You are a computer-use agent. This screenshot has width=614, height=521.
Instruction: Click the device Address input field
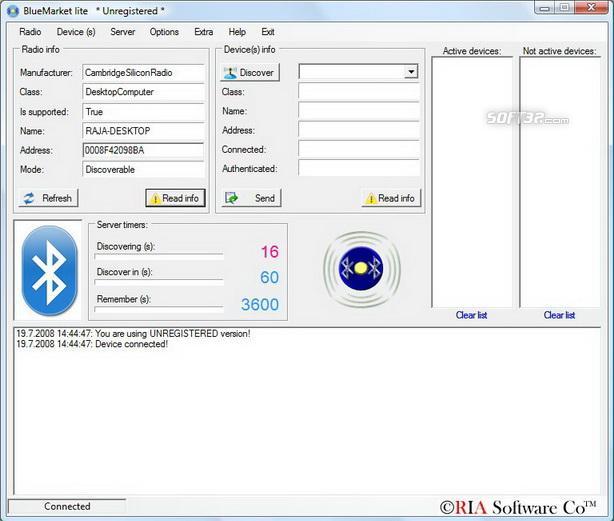[x=359, y=130]
